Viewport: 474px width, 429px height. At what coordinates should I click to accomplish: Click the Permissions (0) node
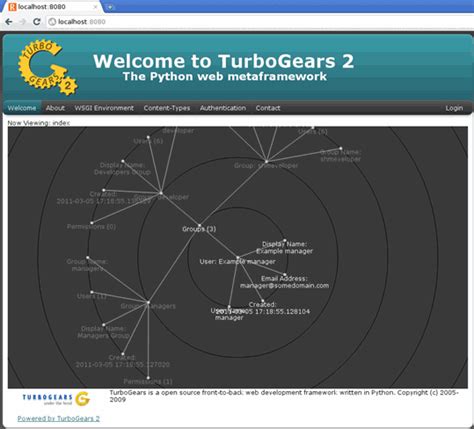[x=91, y=227]
